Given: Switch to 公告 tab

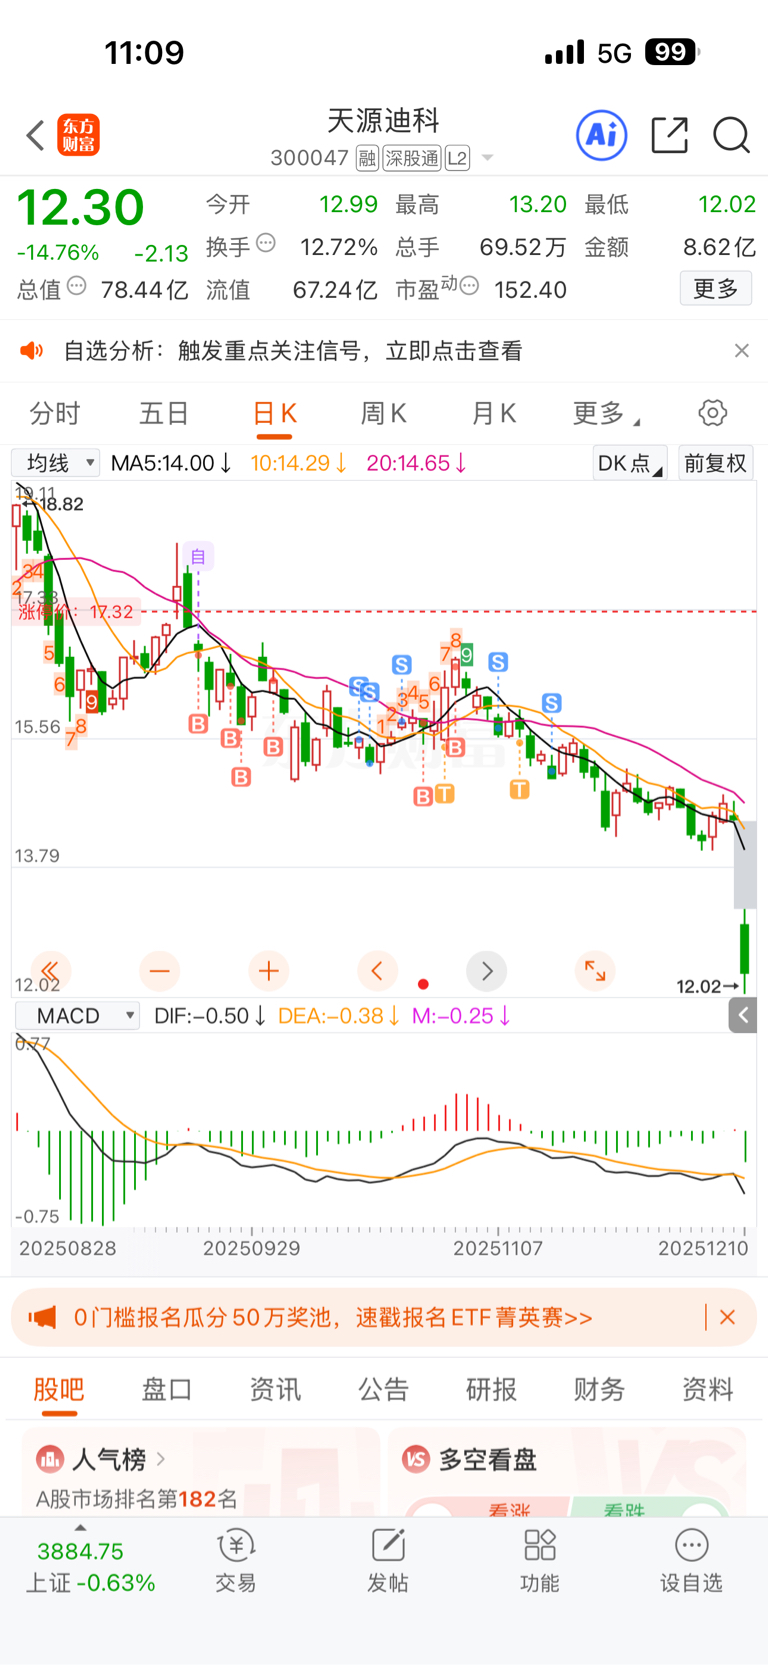Looking at the screenshot, I should coord(383,1389).
